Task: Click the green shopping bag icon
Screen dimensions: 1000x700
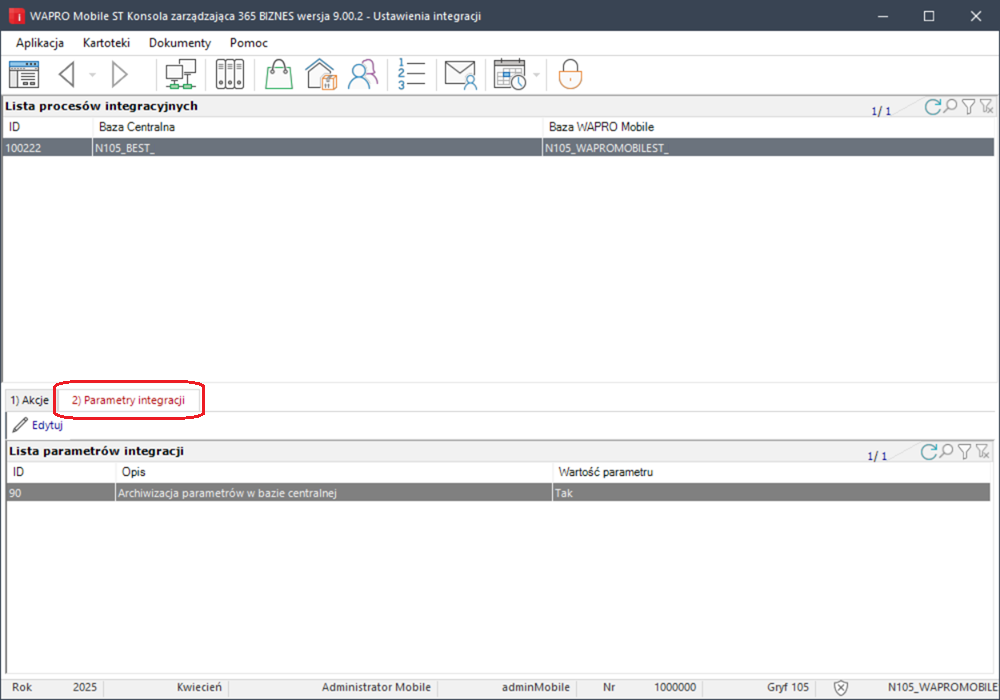Action: click(279, 75)
